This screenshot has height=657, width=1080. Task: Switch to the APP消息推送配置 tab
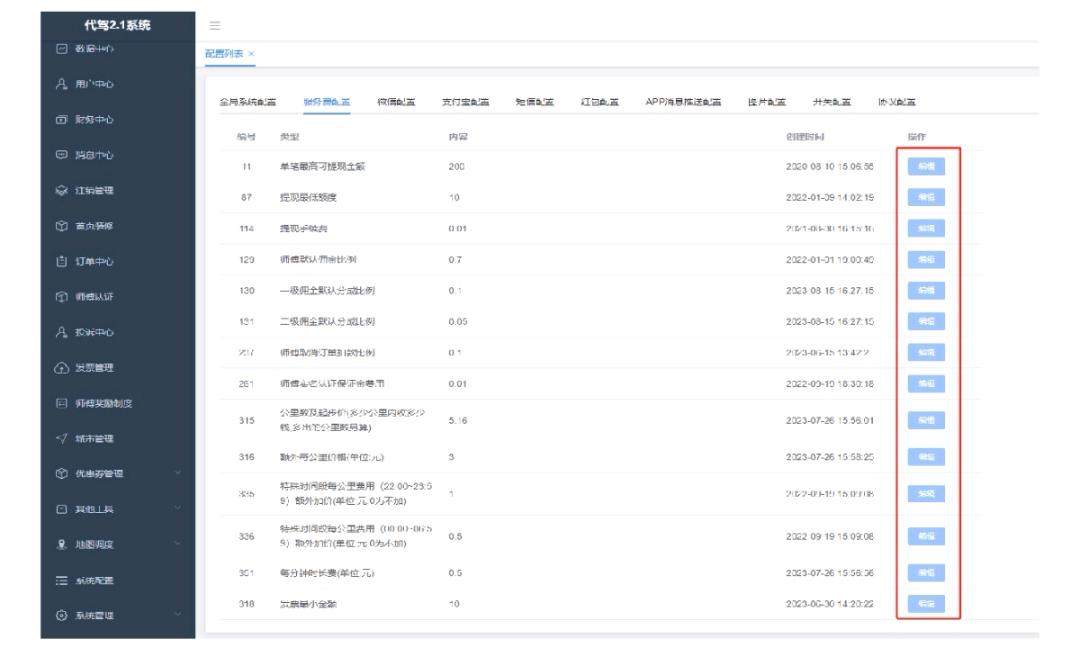coord(683,102)
